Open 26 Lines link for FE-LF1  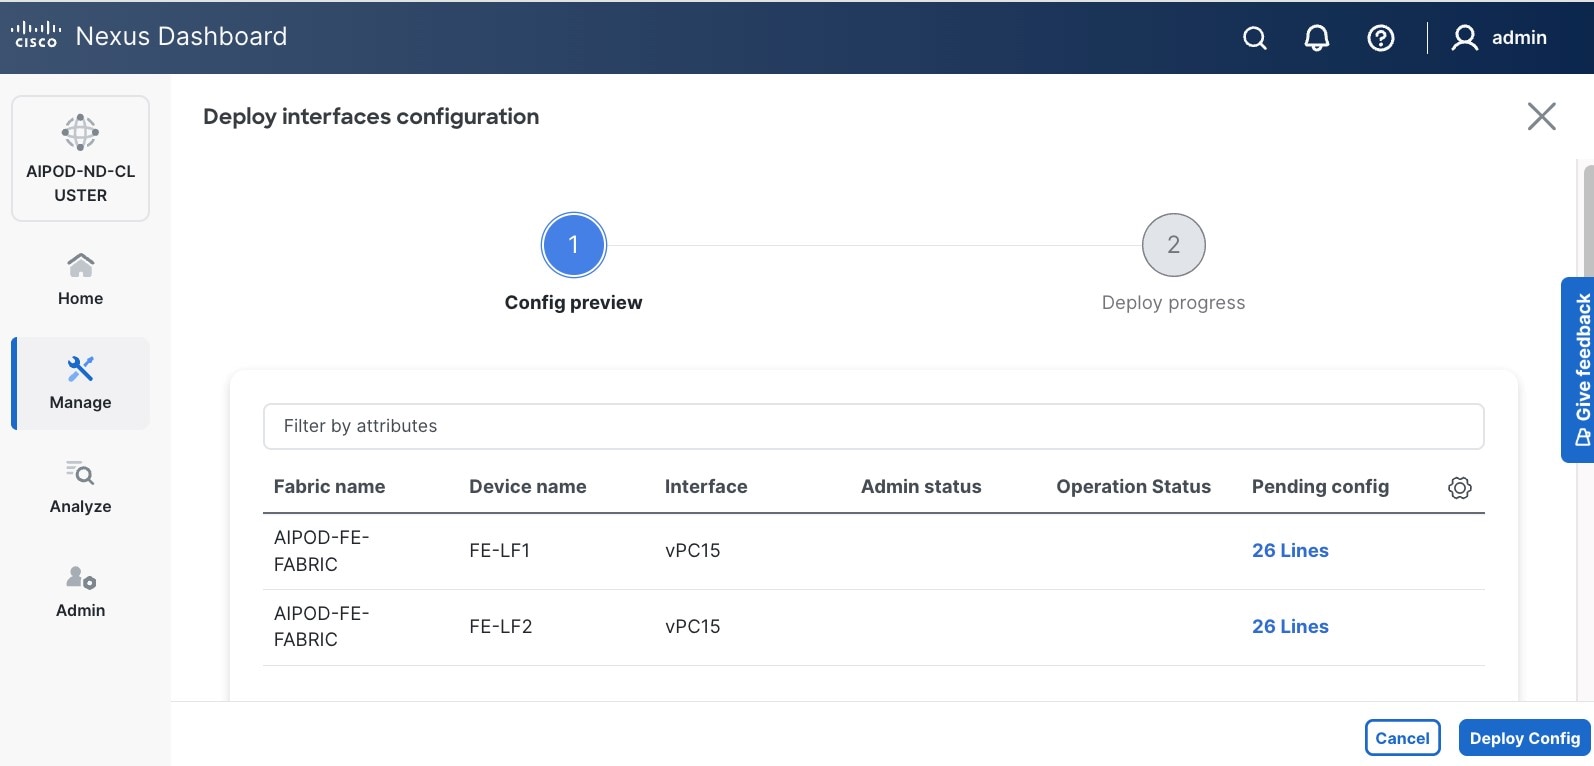click(1290, 551)
